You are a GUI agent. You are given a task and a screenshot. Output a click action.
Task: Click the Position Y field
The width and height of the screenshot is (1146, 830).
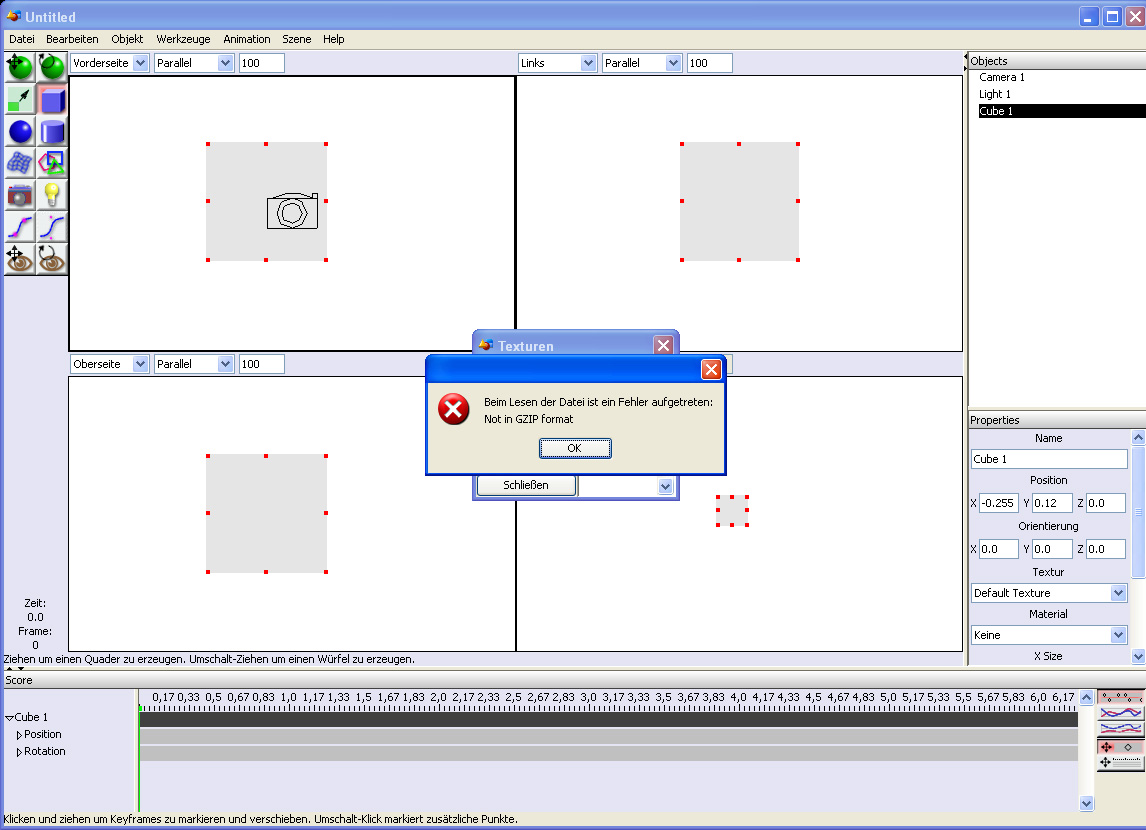[1052, 503]
